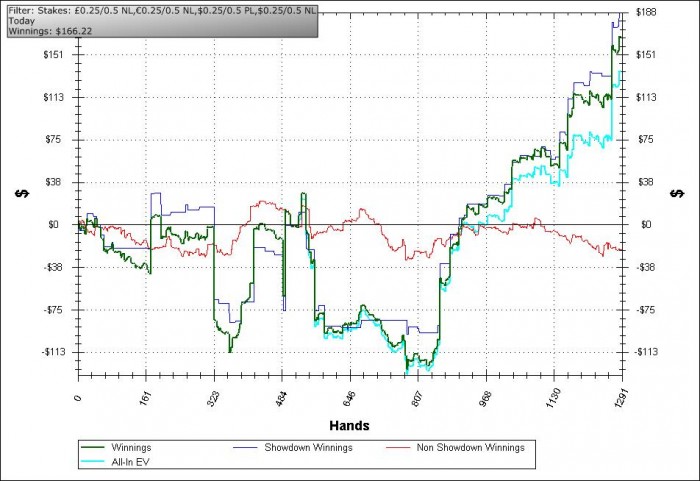The height and width of the screenshot is (481, 700).
Task: Click the right axis -$38 label
Action: pos(646,267)
